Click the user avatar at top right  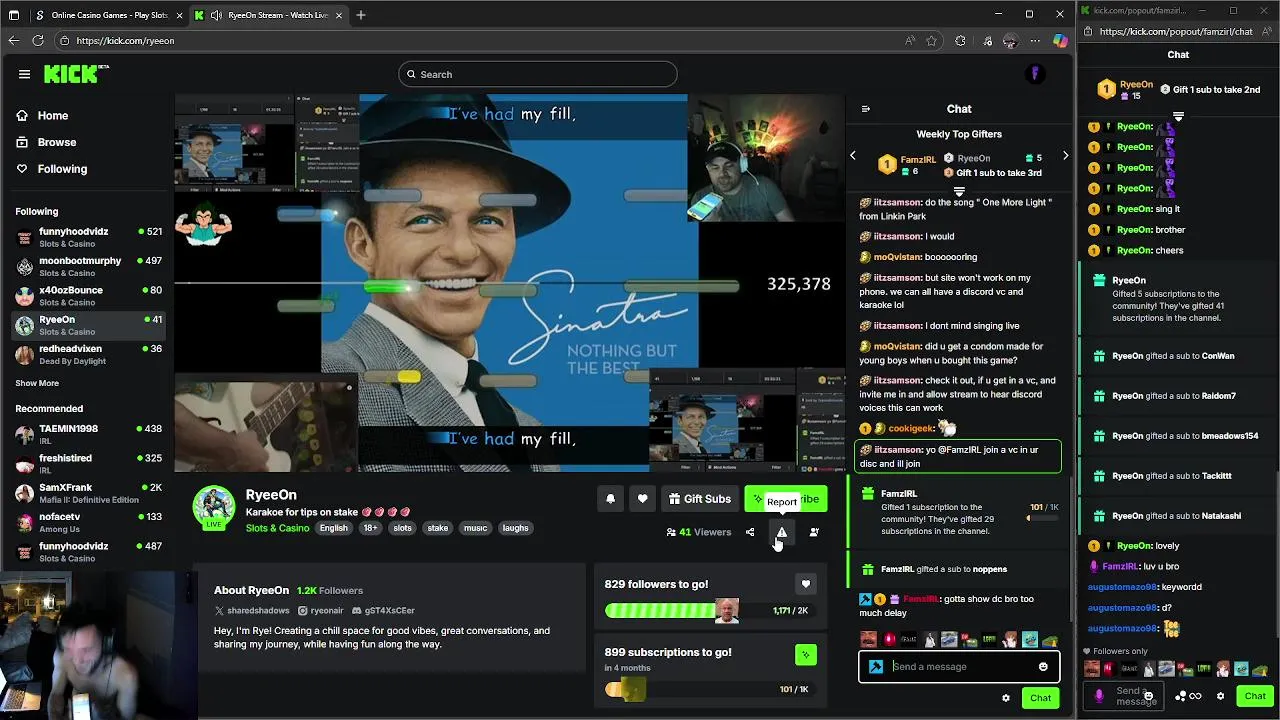1035,74
